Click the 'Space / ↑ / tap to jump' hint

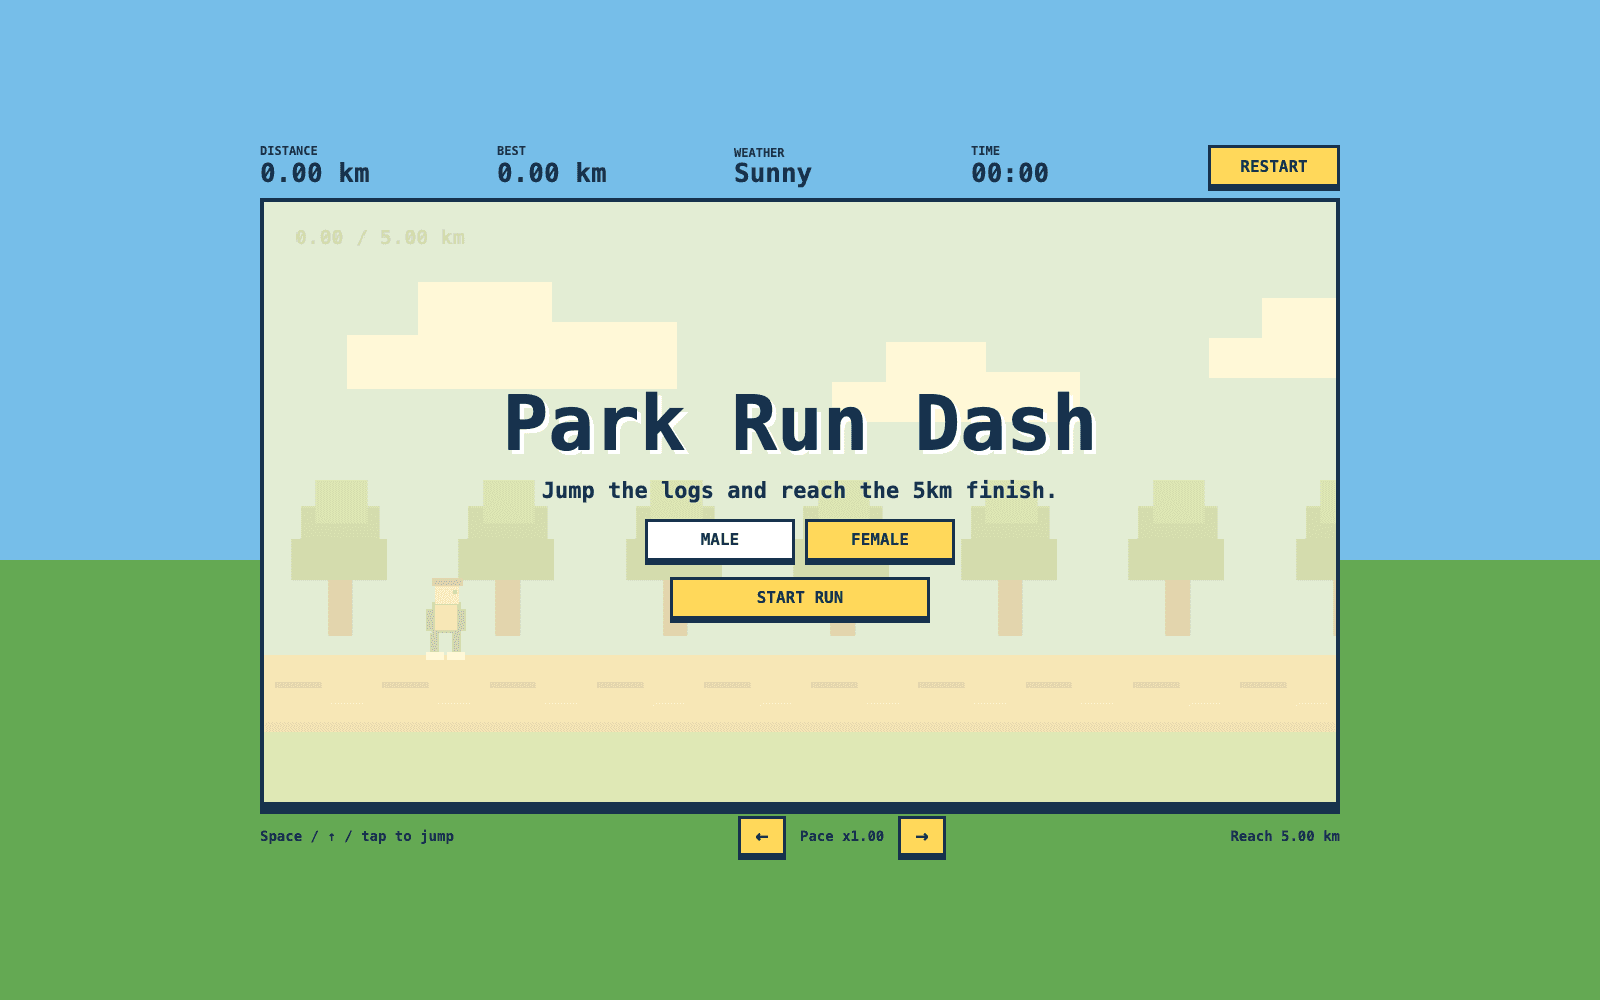pos(357,836)
